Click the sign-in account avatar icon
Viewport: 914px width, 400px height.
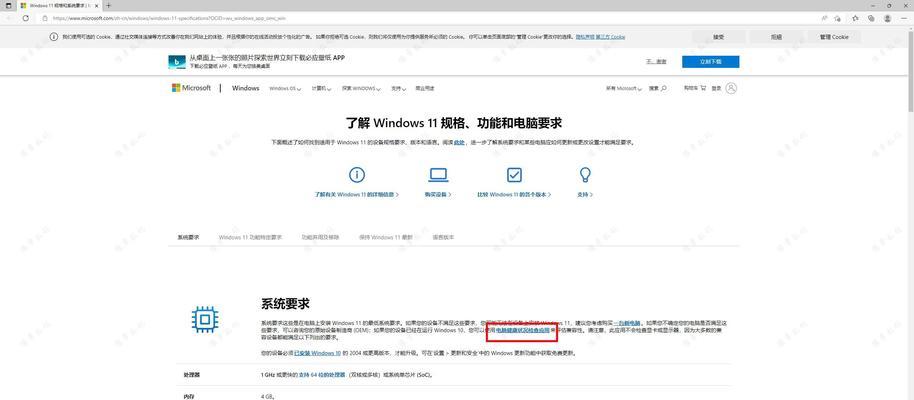[x=731, y=88]
